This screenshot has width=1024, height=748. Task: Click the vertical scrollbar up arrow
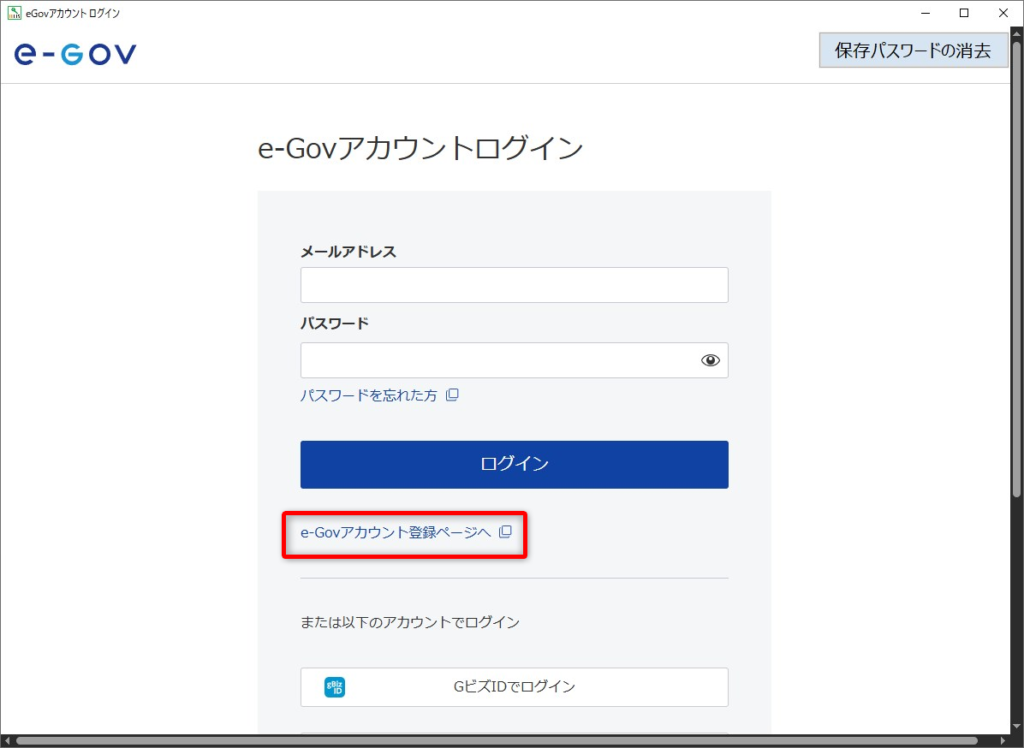pyautogui.click(x=1016, y=36)
